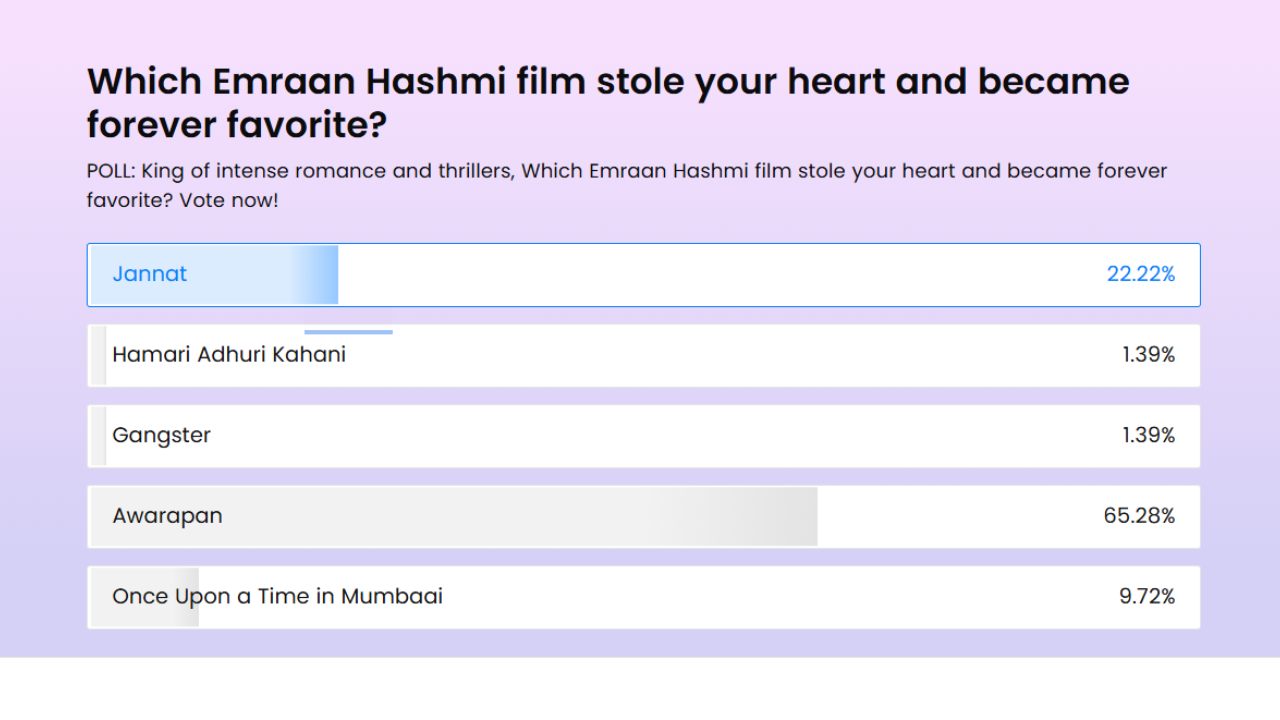Select the Jannat poll option

pyautogui.click(x=643, y=275)
